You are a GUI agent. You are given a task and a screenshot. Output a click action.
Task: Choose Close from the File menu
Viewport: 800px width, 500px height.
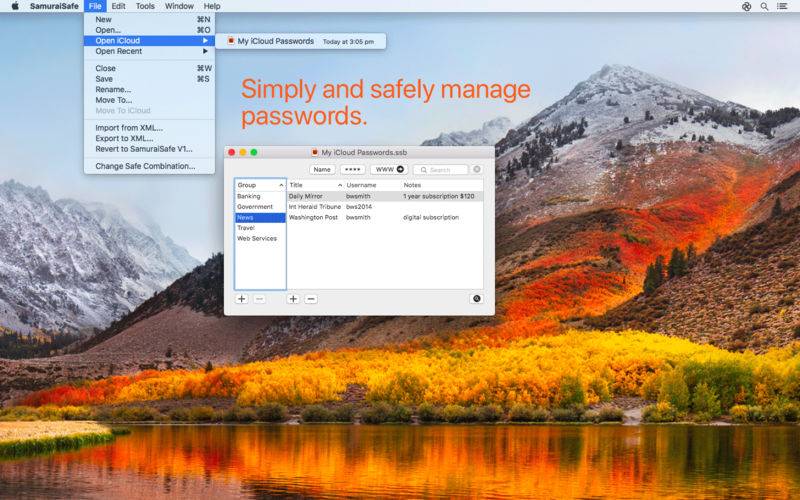tap(149, 68)
